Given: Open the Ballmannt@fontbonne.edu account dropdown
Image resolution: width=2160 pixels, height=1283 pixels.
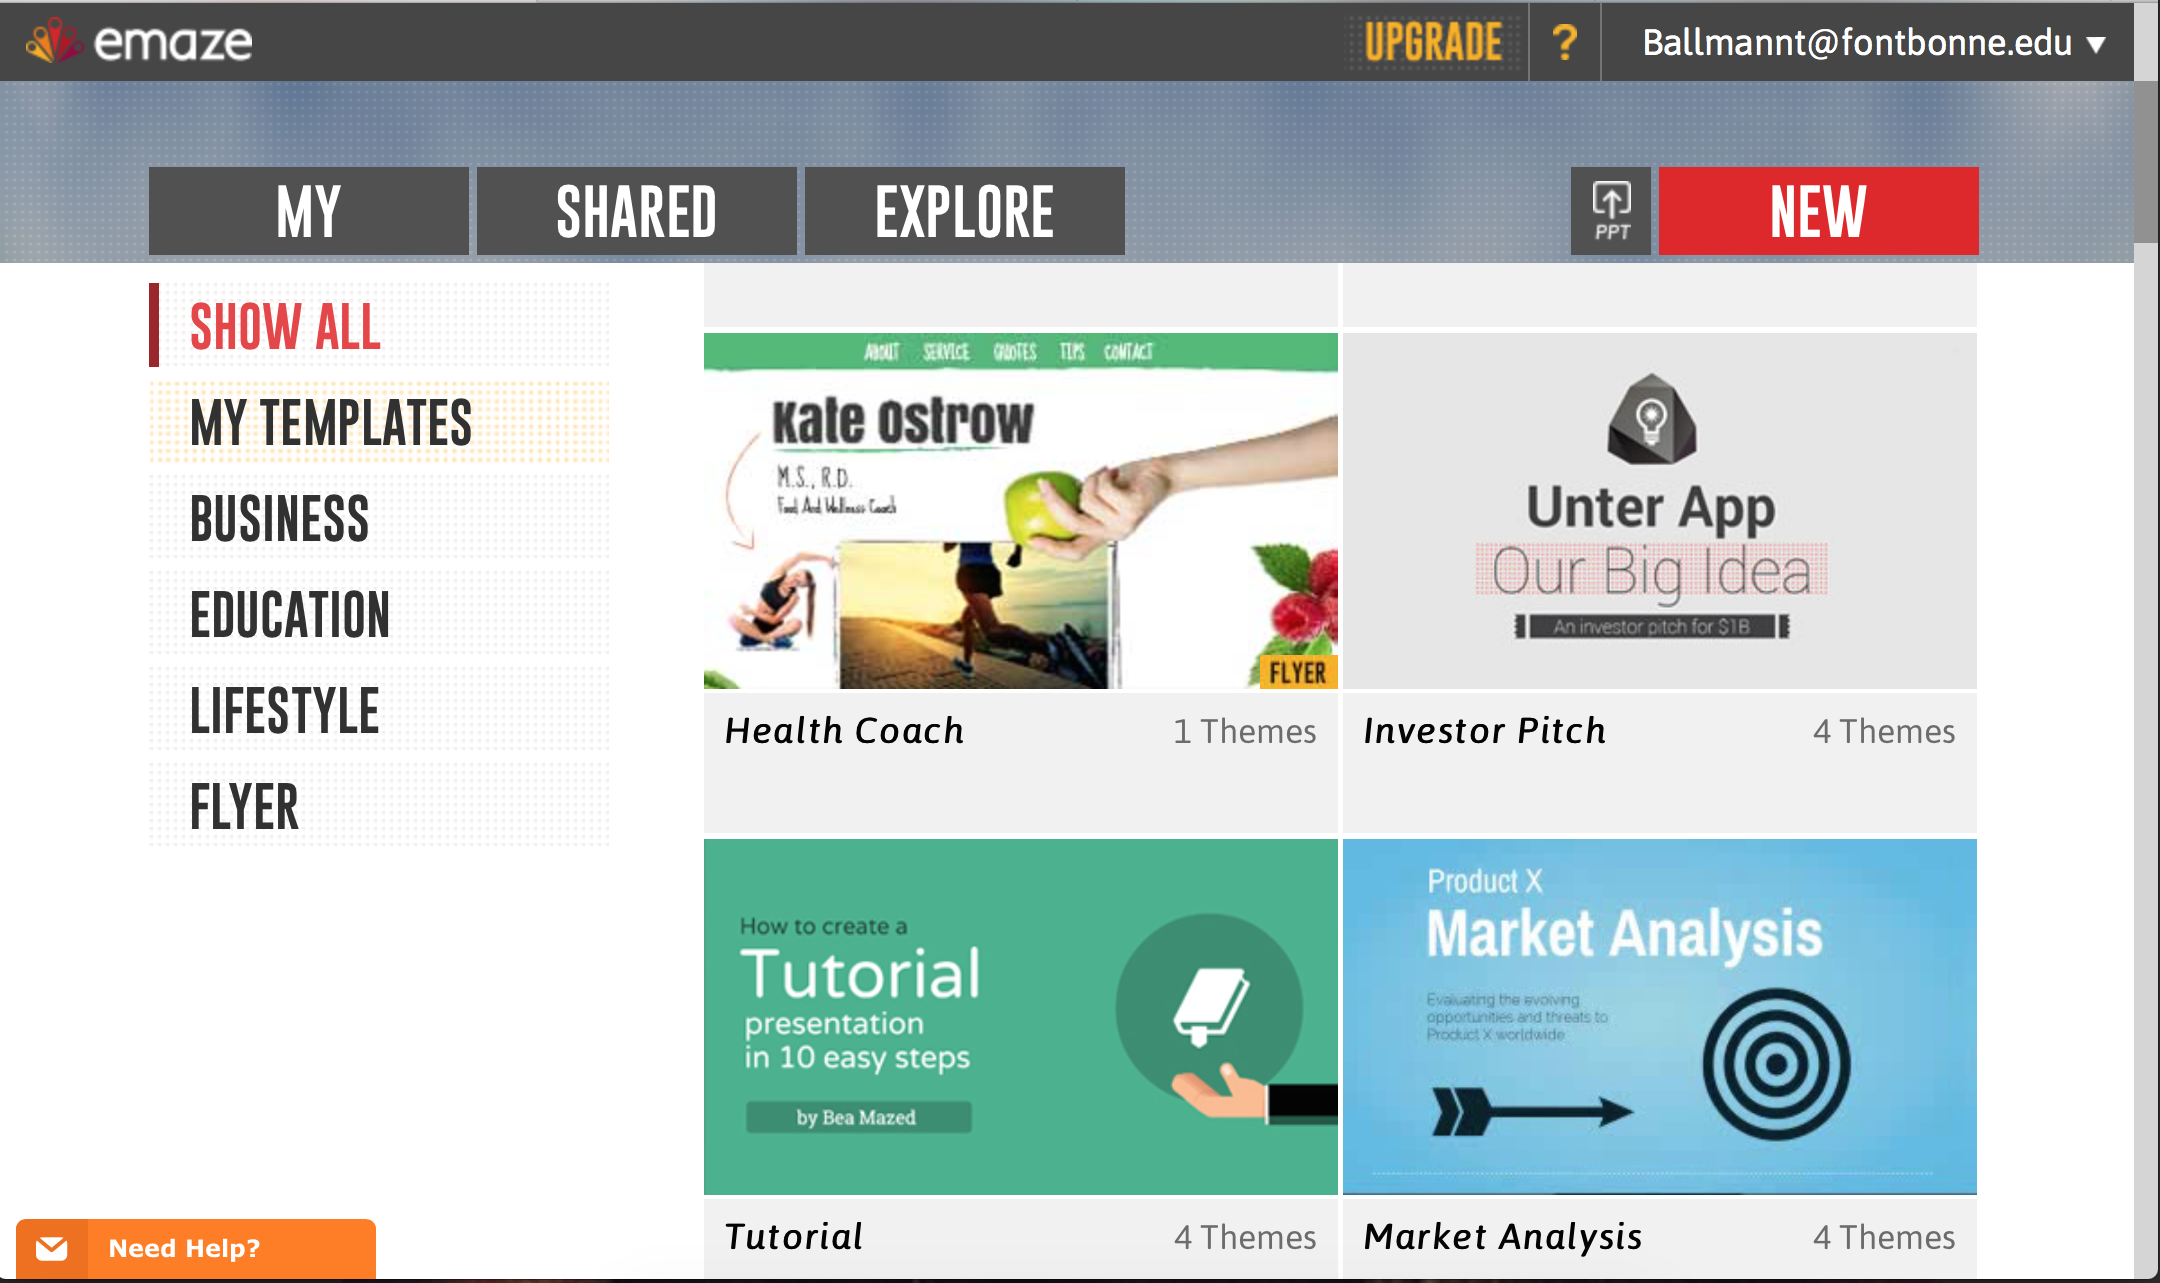Looking at the screenshot, I should (x=1873, y=43).
